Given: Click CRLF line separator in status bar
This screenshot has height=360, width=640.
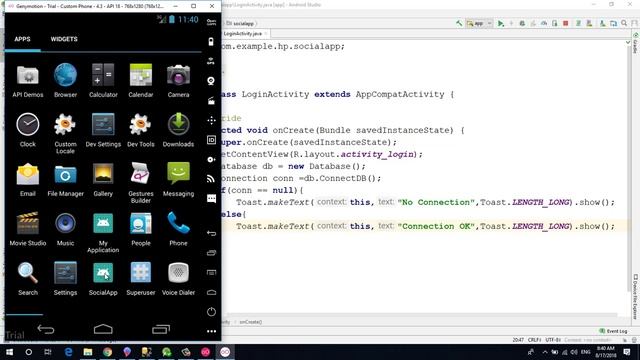Looking at the screenshot, I should click(534, 340).
